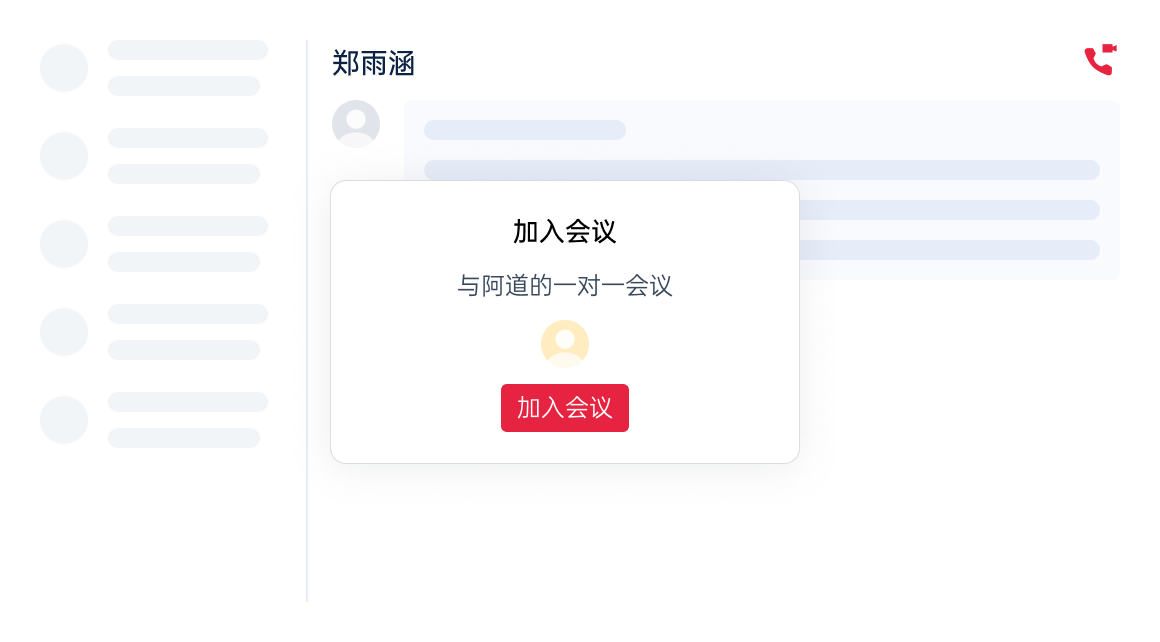Open the sender's avatar in the chat area

click(x=355, y=123)
